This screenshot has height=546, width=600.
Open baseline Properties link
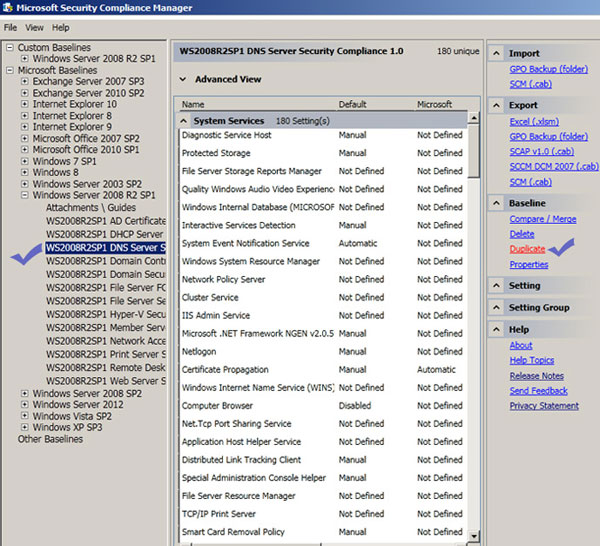pos(529,264)
